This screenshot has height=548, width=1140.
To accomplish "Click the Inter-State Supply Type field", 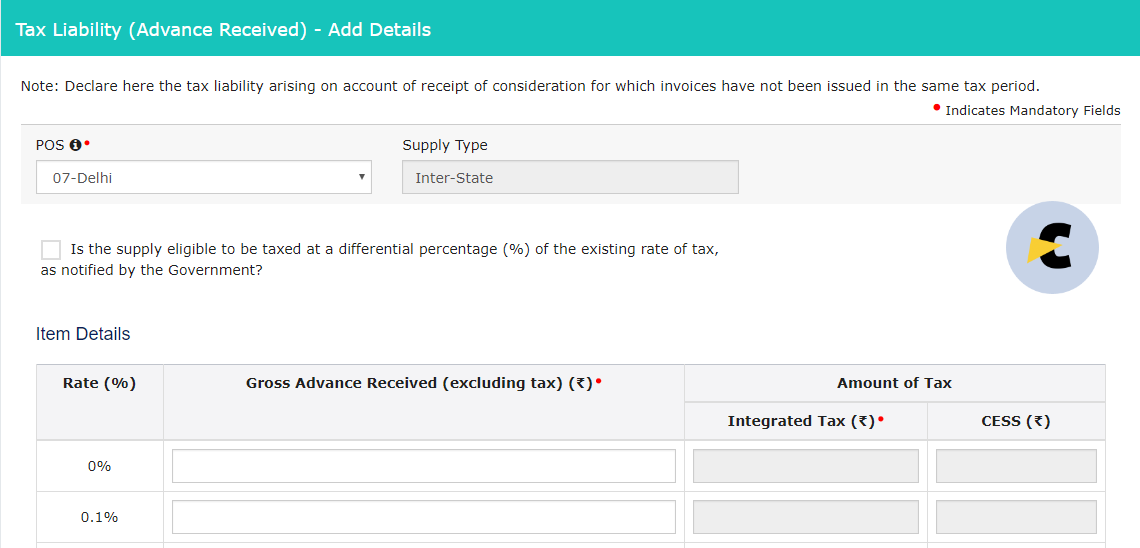I will (570, 177).
